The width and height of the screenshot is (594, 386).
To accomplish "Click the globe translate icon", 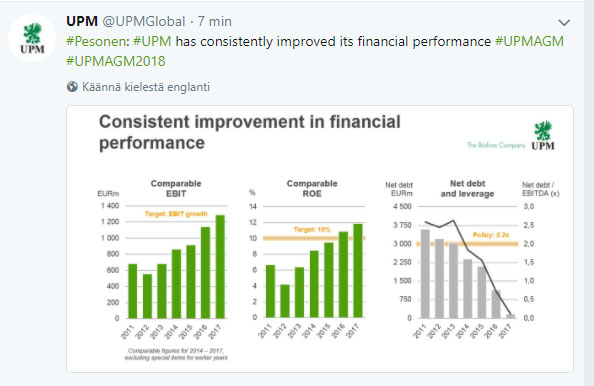I will coord(72,87).
